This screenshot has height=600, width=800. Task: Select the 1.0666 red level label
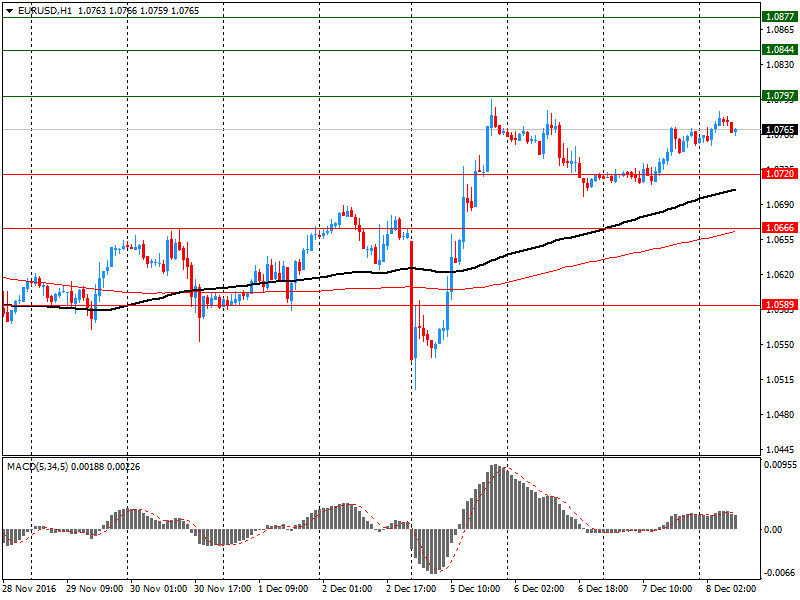(x=780, y=228)
